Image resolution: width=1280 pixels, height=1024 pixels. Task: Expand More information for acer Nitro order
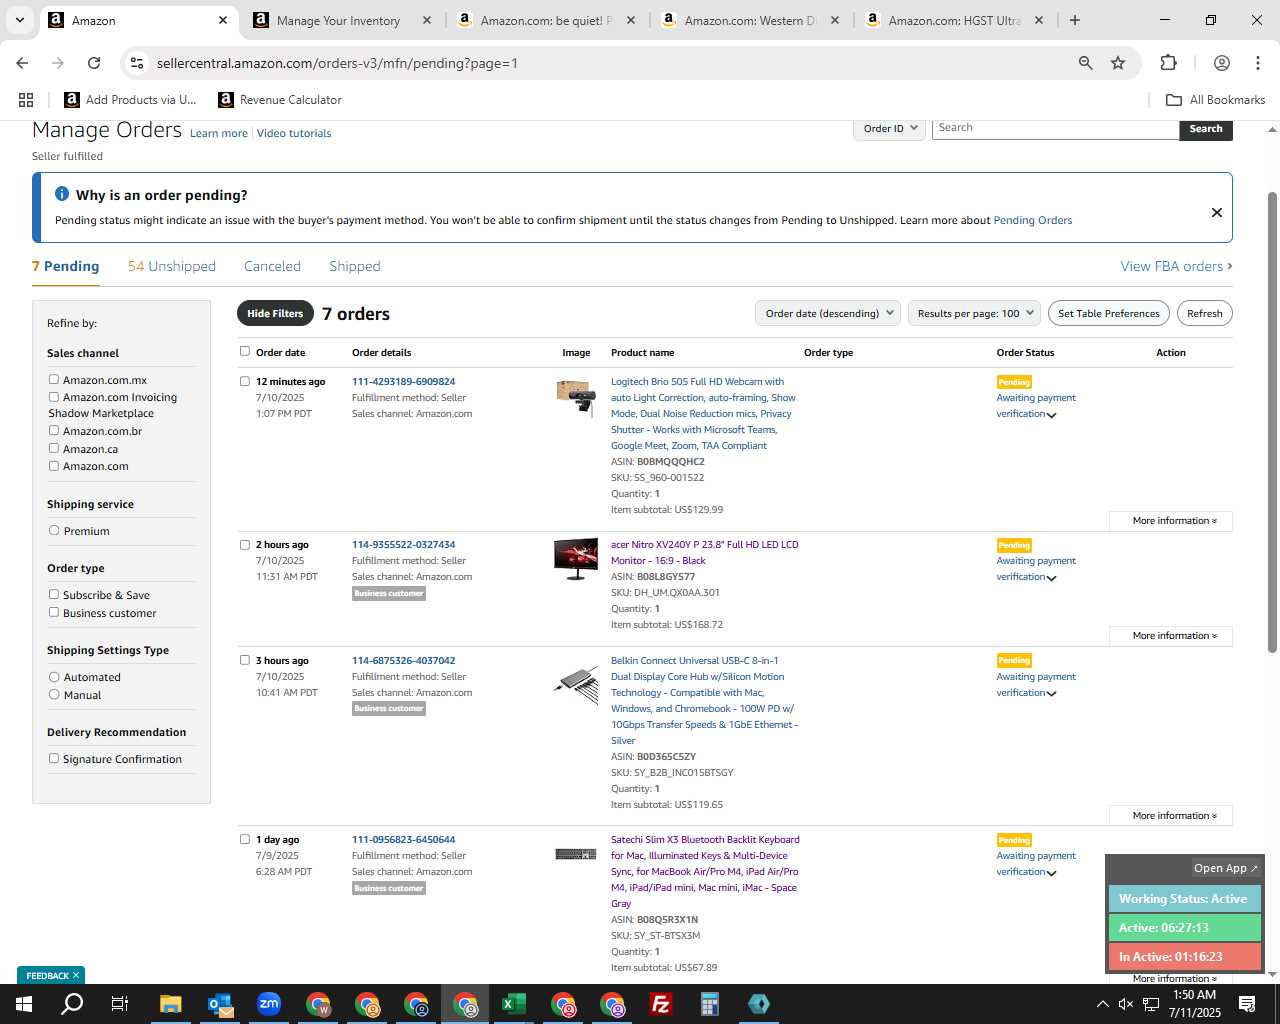[x=1170, y=636]
